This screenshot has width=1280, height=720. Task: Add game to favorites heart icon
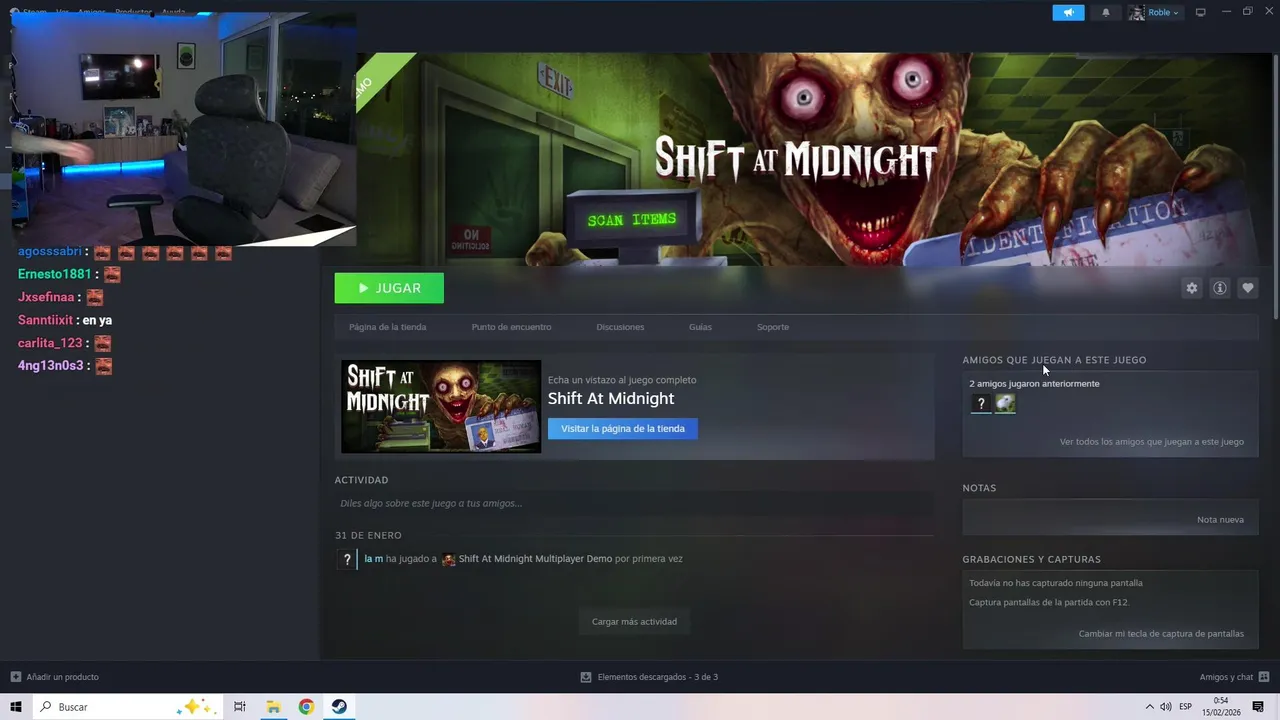[1247, 288]
